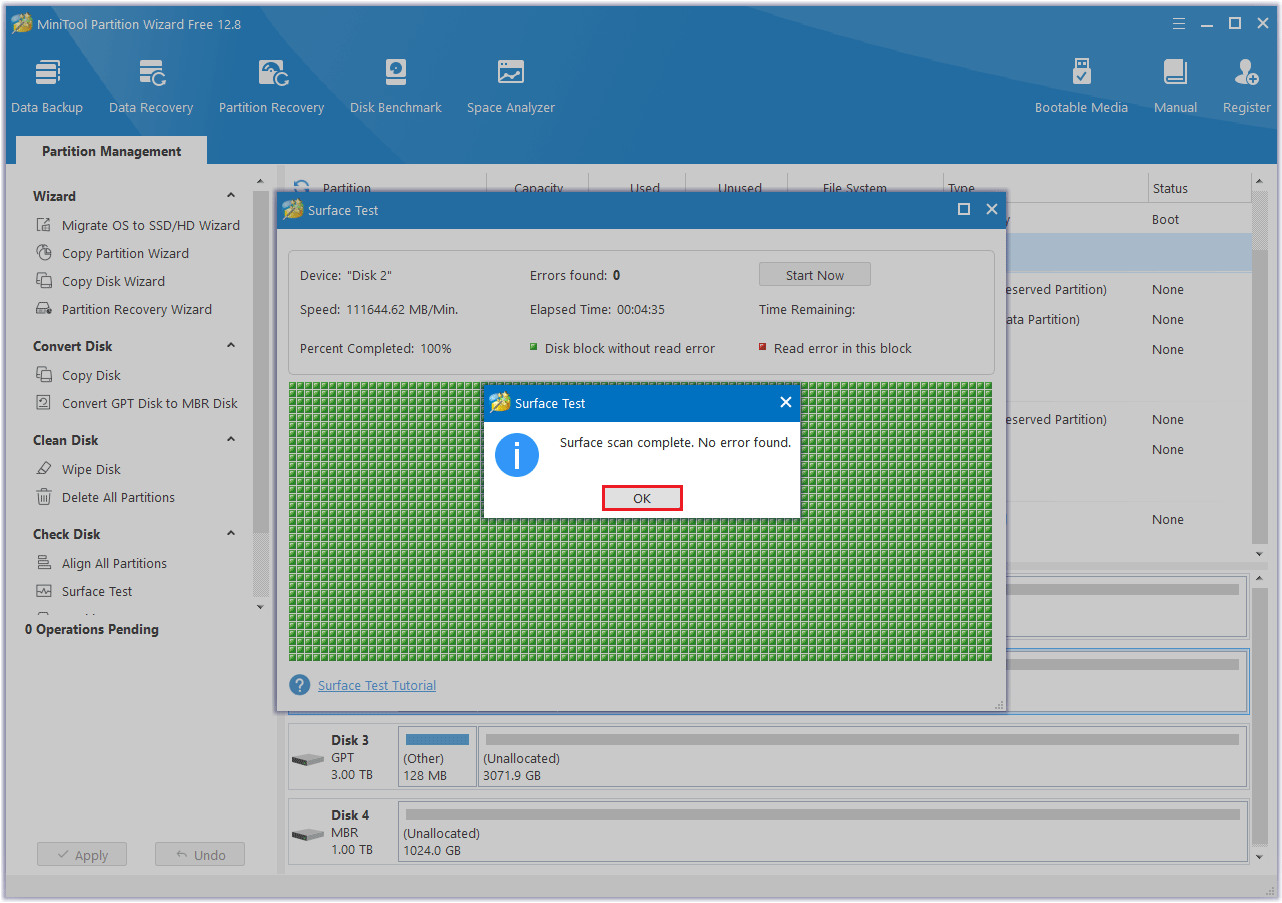
Task: Click the '0 Operations Pending' text
Action: click(92, 629)
